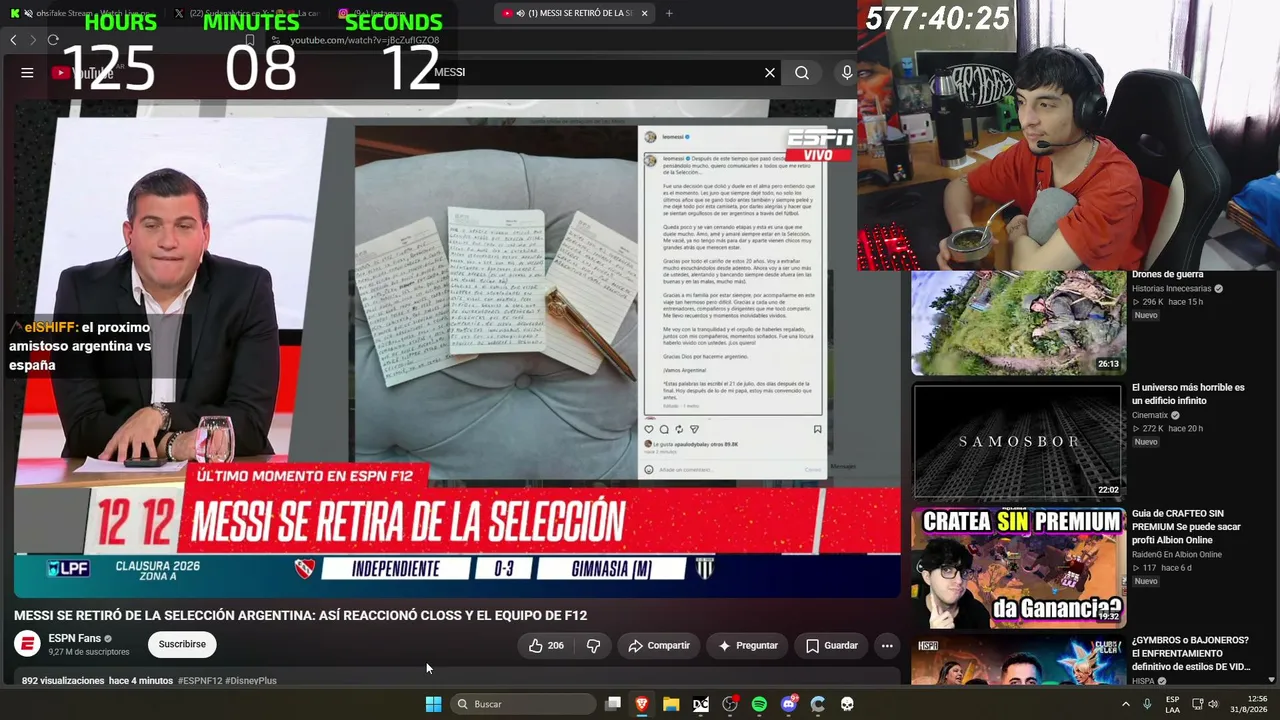Open the Discord taskbar icon
Screen dimensions: 1280x720
click(789, 704)
